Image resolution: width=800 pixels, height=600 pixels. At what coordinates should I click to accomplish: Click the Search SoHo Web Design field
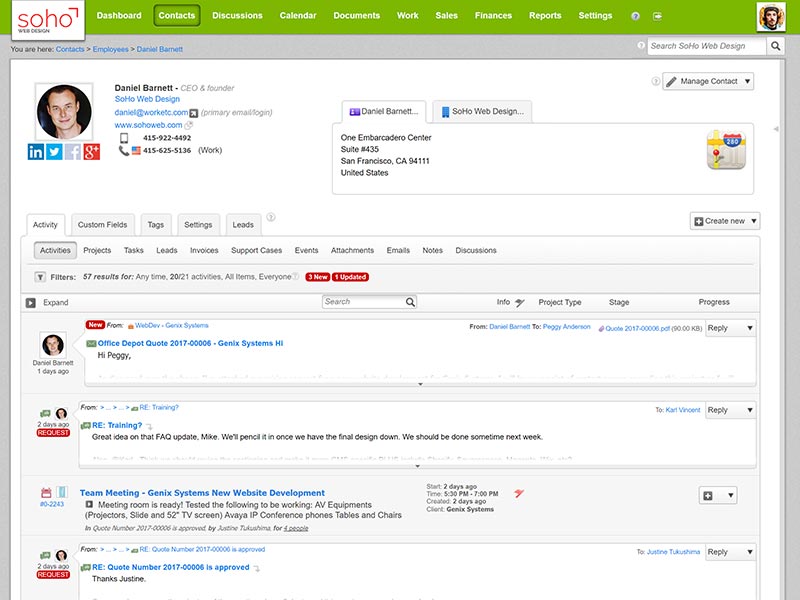pos(705,46)
